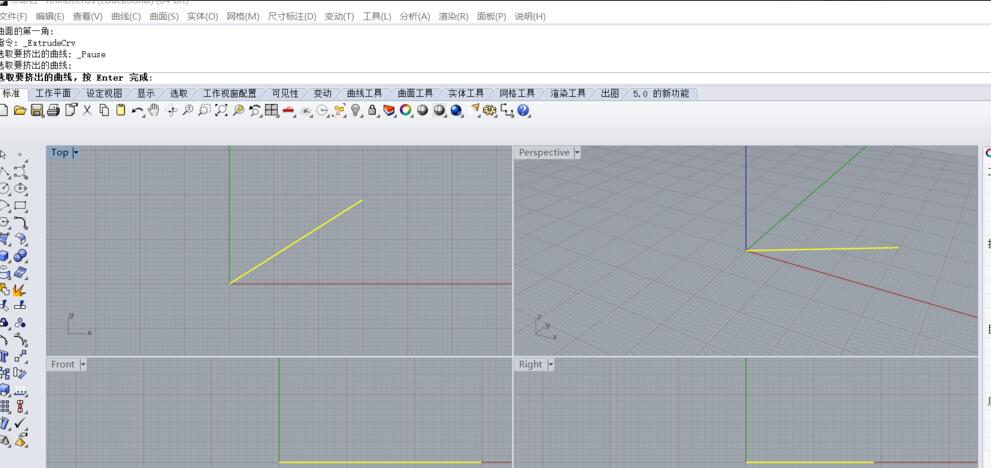Select the Polyline tool in the sidebar

point(5,171)
